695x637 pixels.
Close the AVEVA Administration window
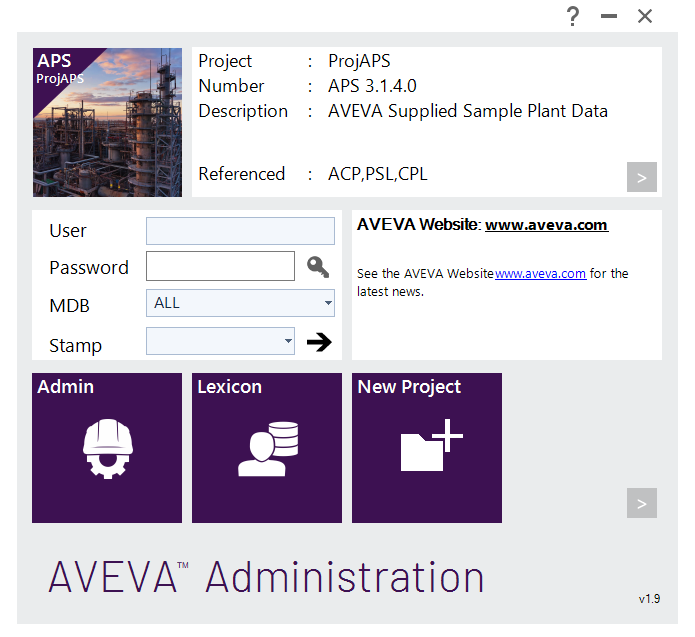tap(645, 16)
